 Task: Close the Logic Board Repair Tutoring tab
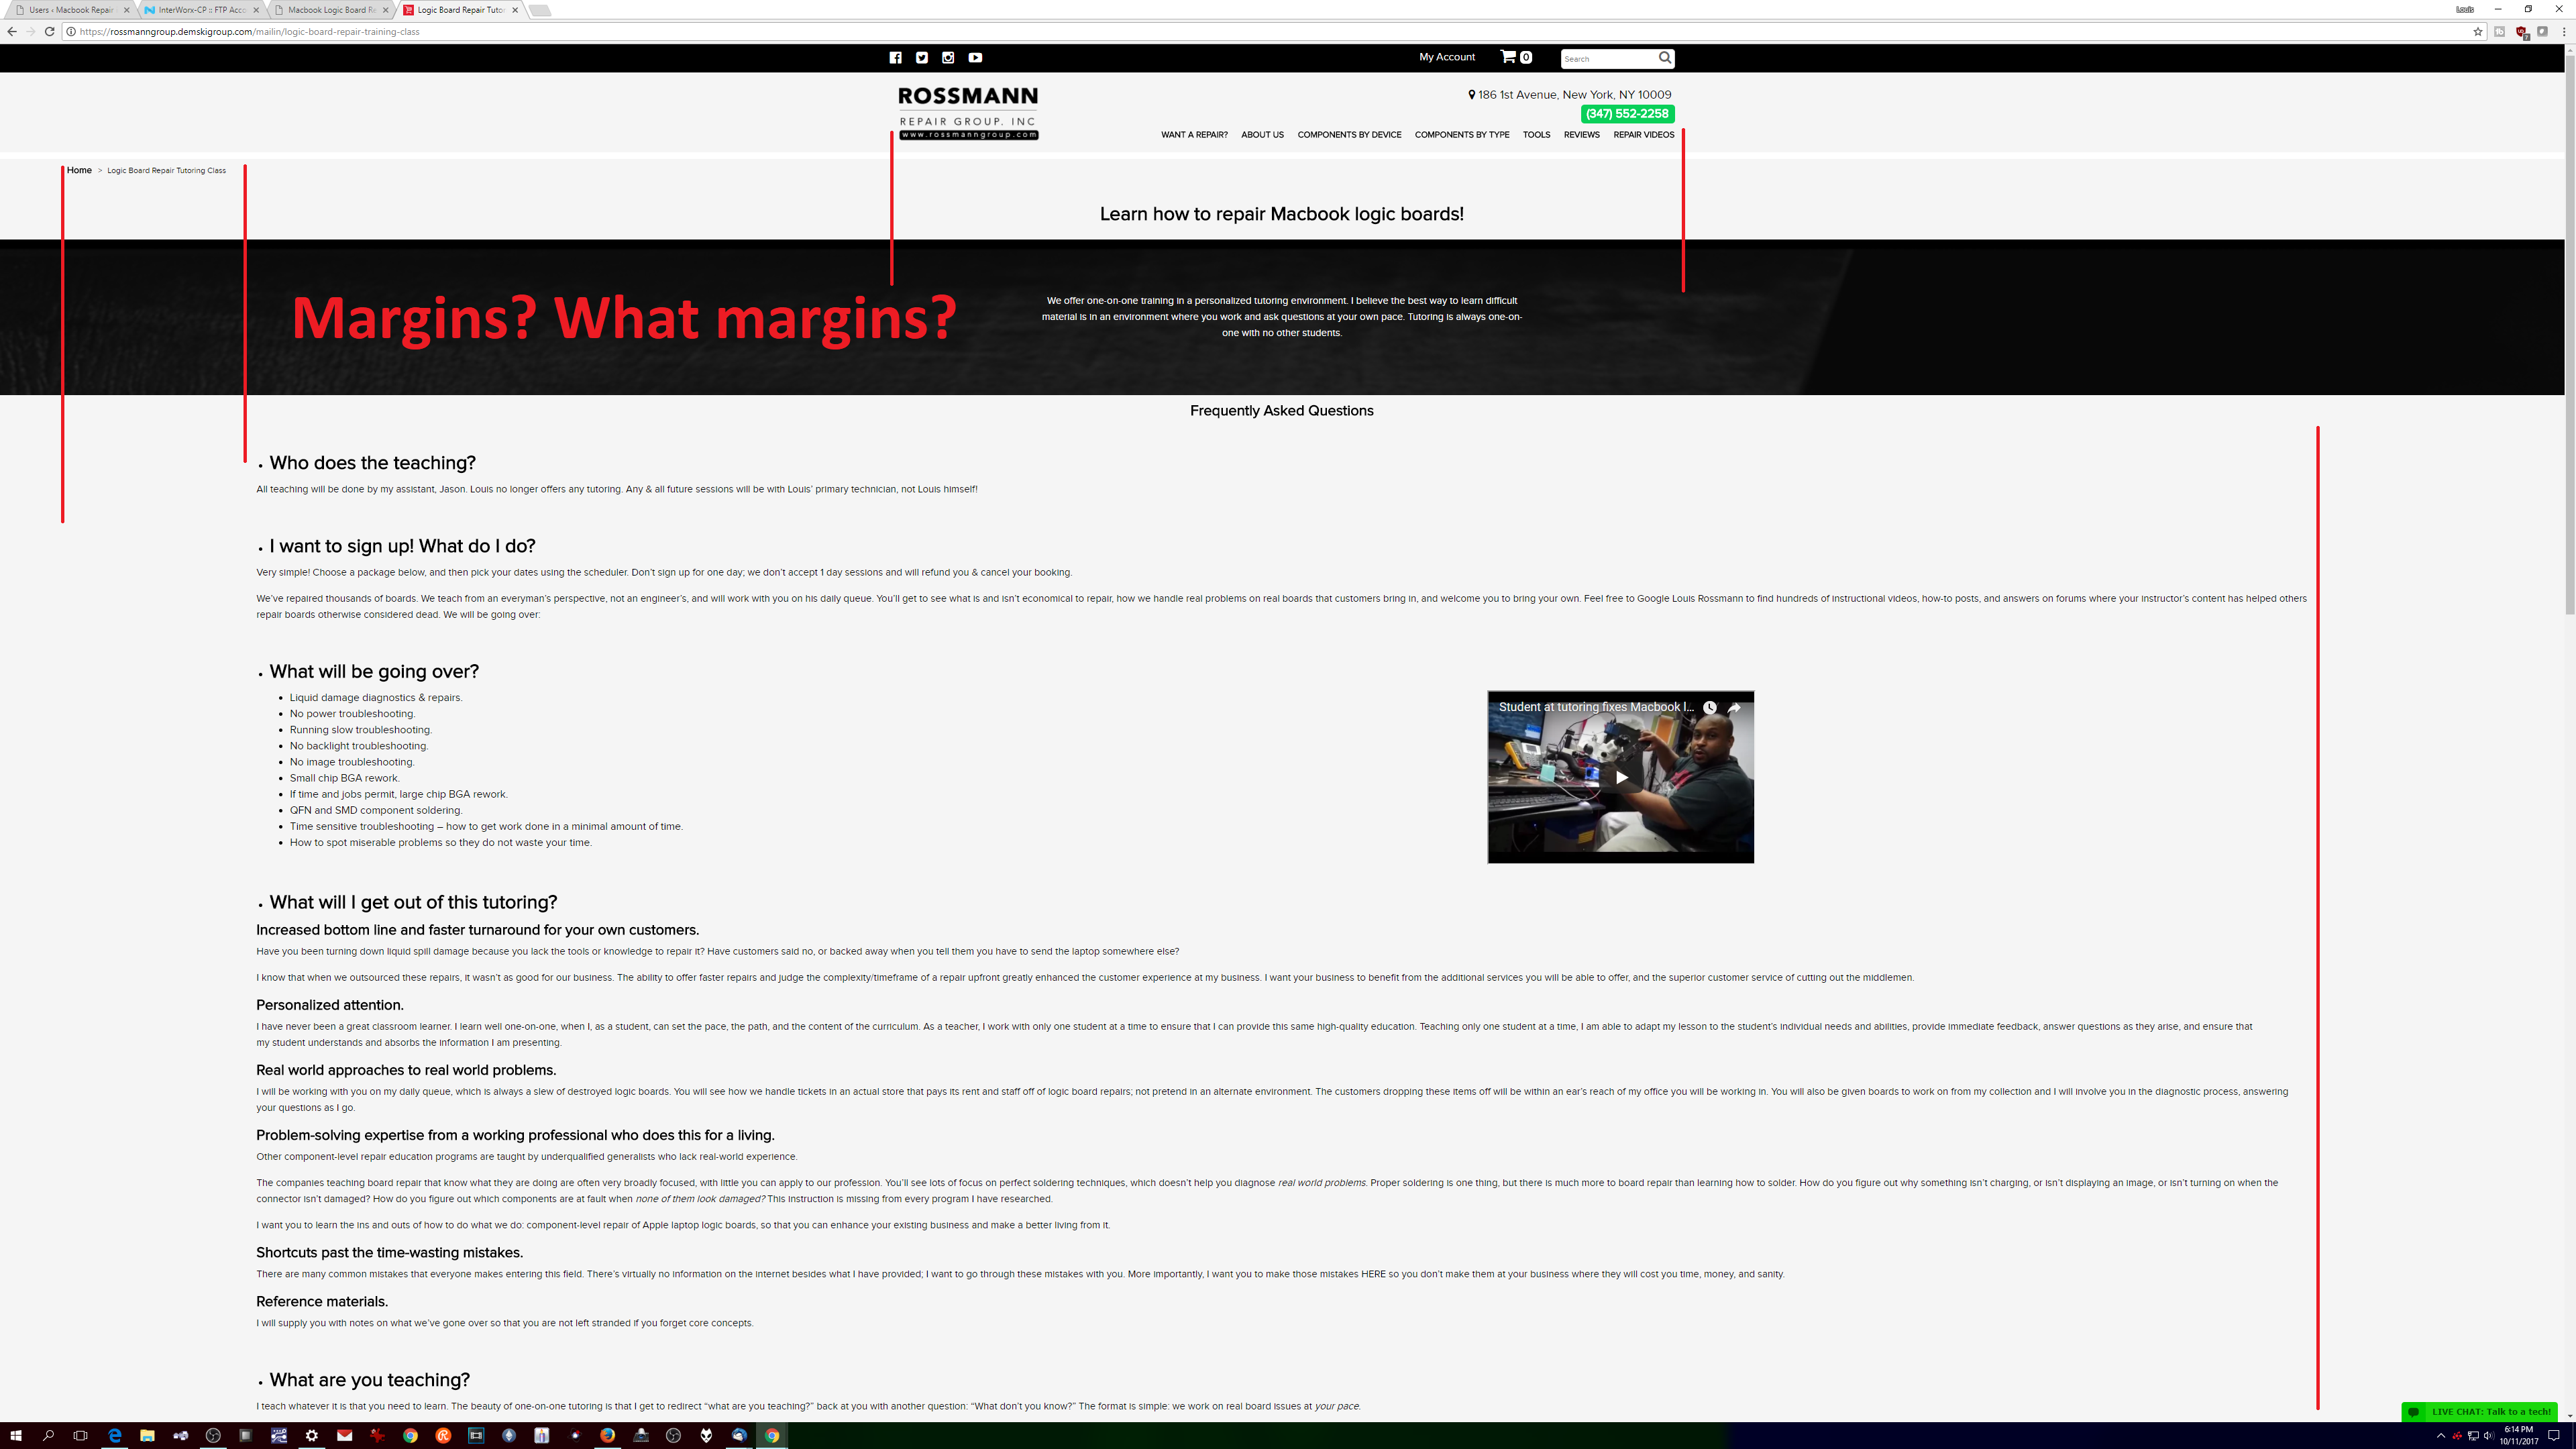click(x=515, y=10)
